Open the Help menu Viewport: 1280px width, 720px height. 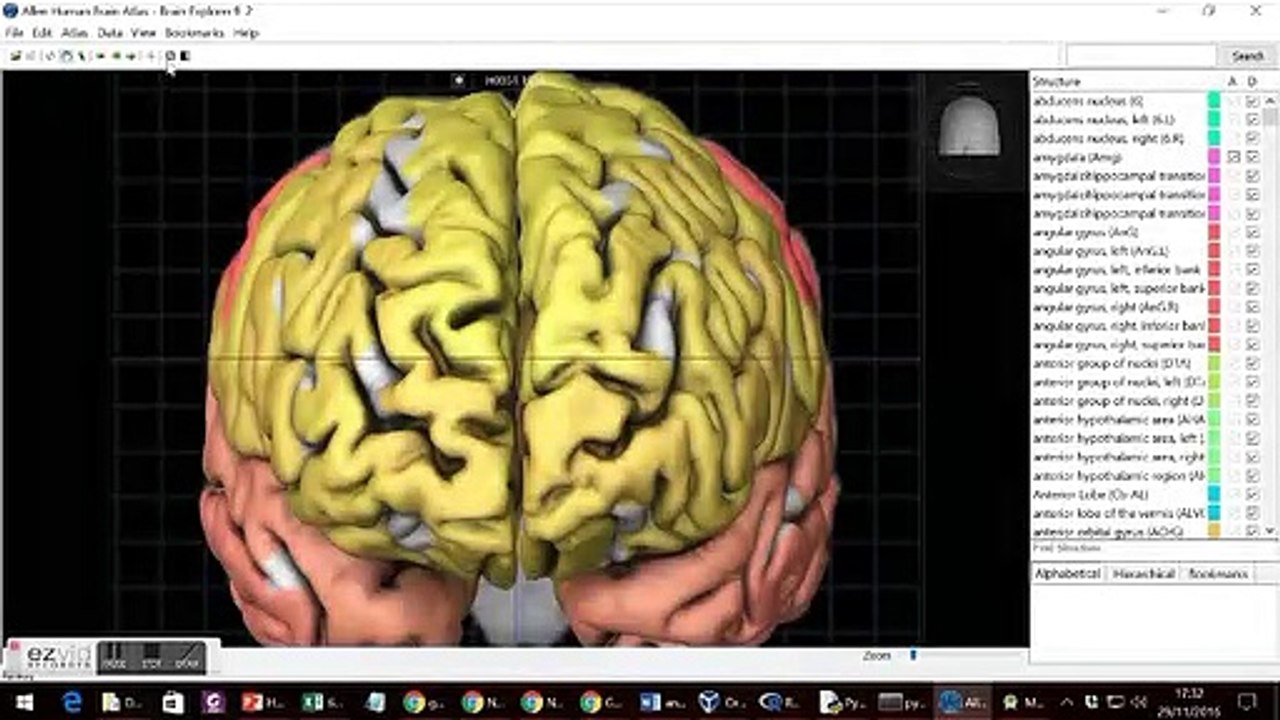tap(246, 33)
